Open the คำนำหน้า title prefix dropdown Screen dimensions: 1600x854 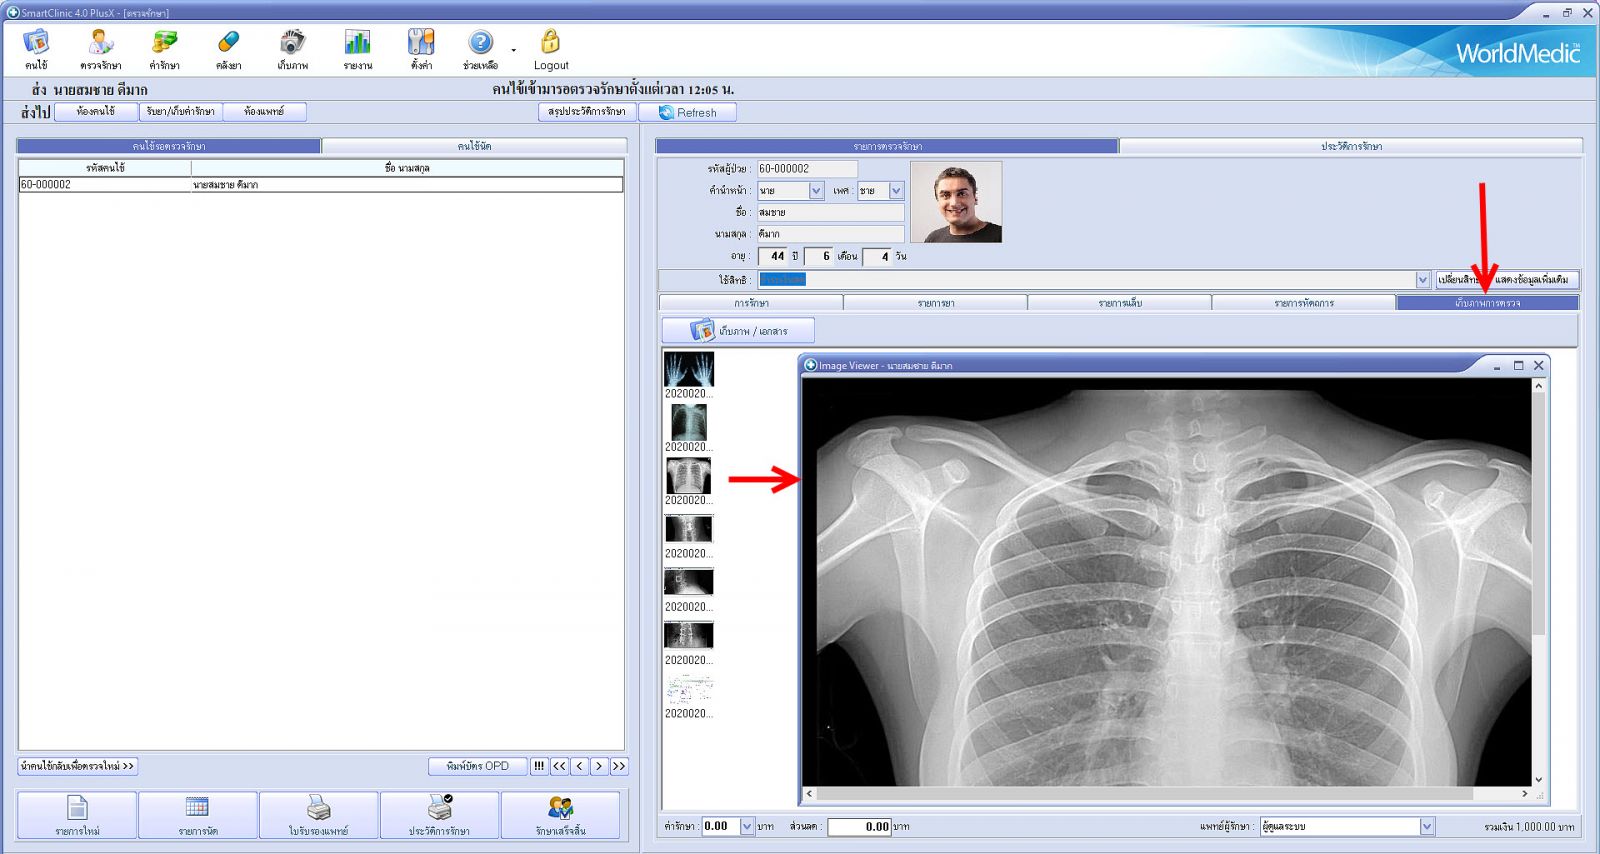click(816, 191)
